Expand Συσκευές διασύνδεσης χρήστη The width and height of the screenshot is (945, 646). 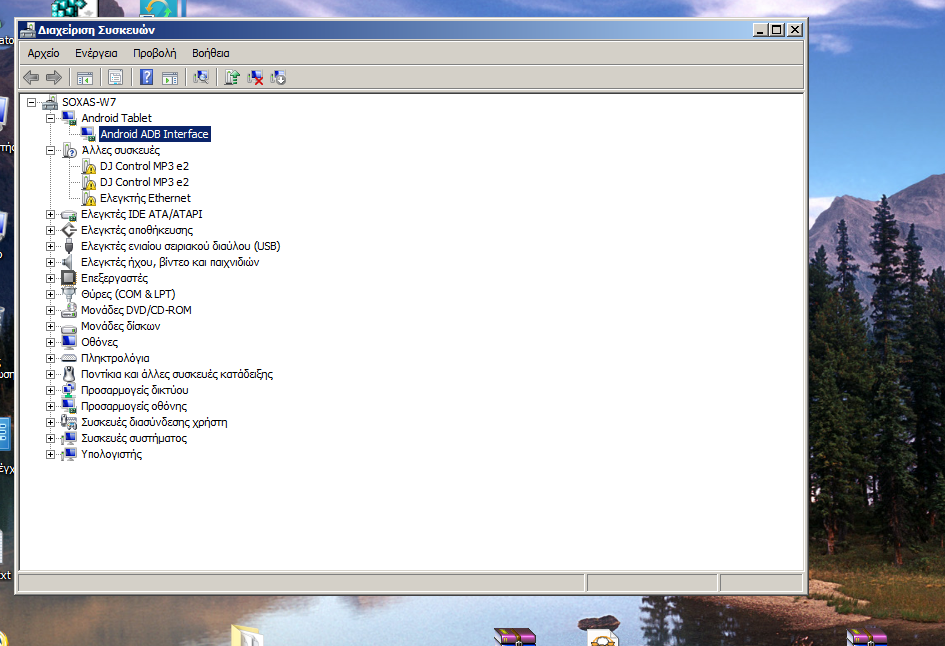click(51, 422)
